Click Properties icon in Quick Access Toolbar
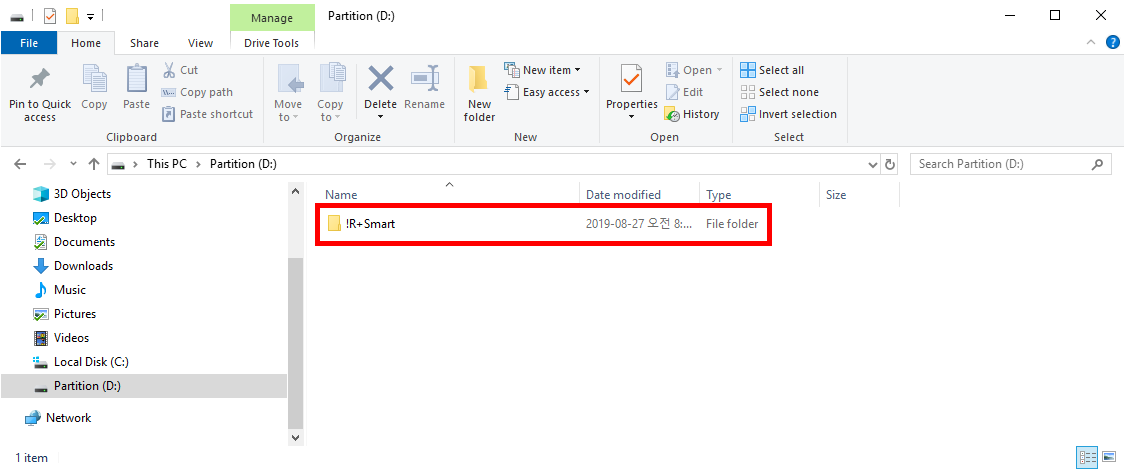The image size is (1125, 470). [50, 15]
